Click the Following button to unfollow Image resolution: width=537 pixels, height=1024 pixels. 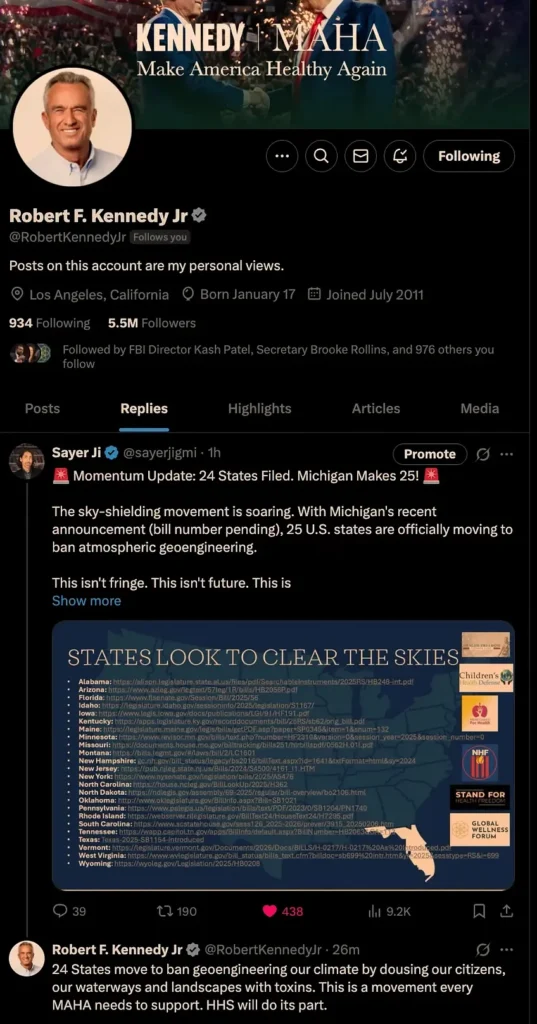point(468,156)
